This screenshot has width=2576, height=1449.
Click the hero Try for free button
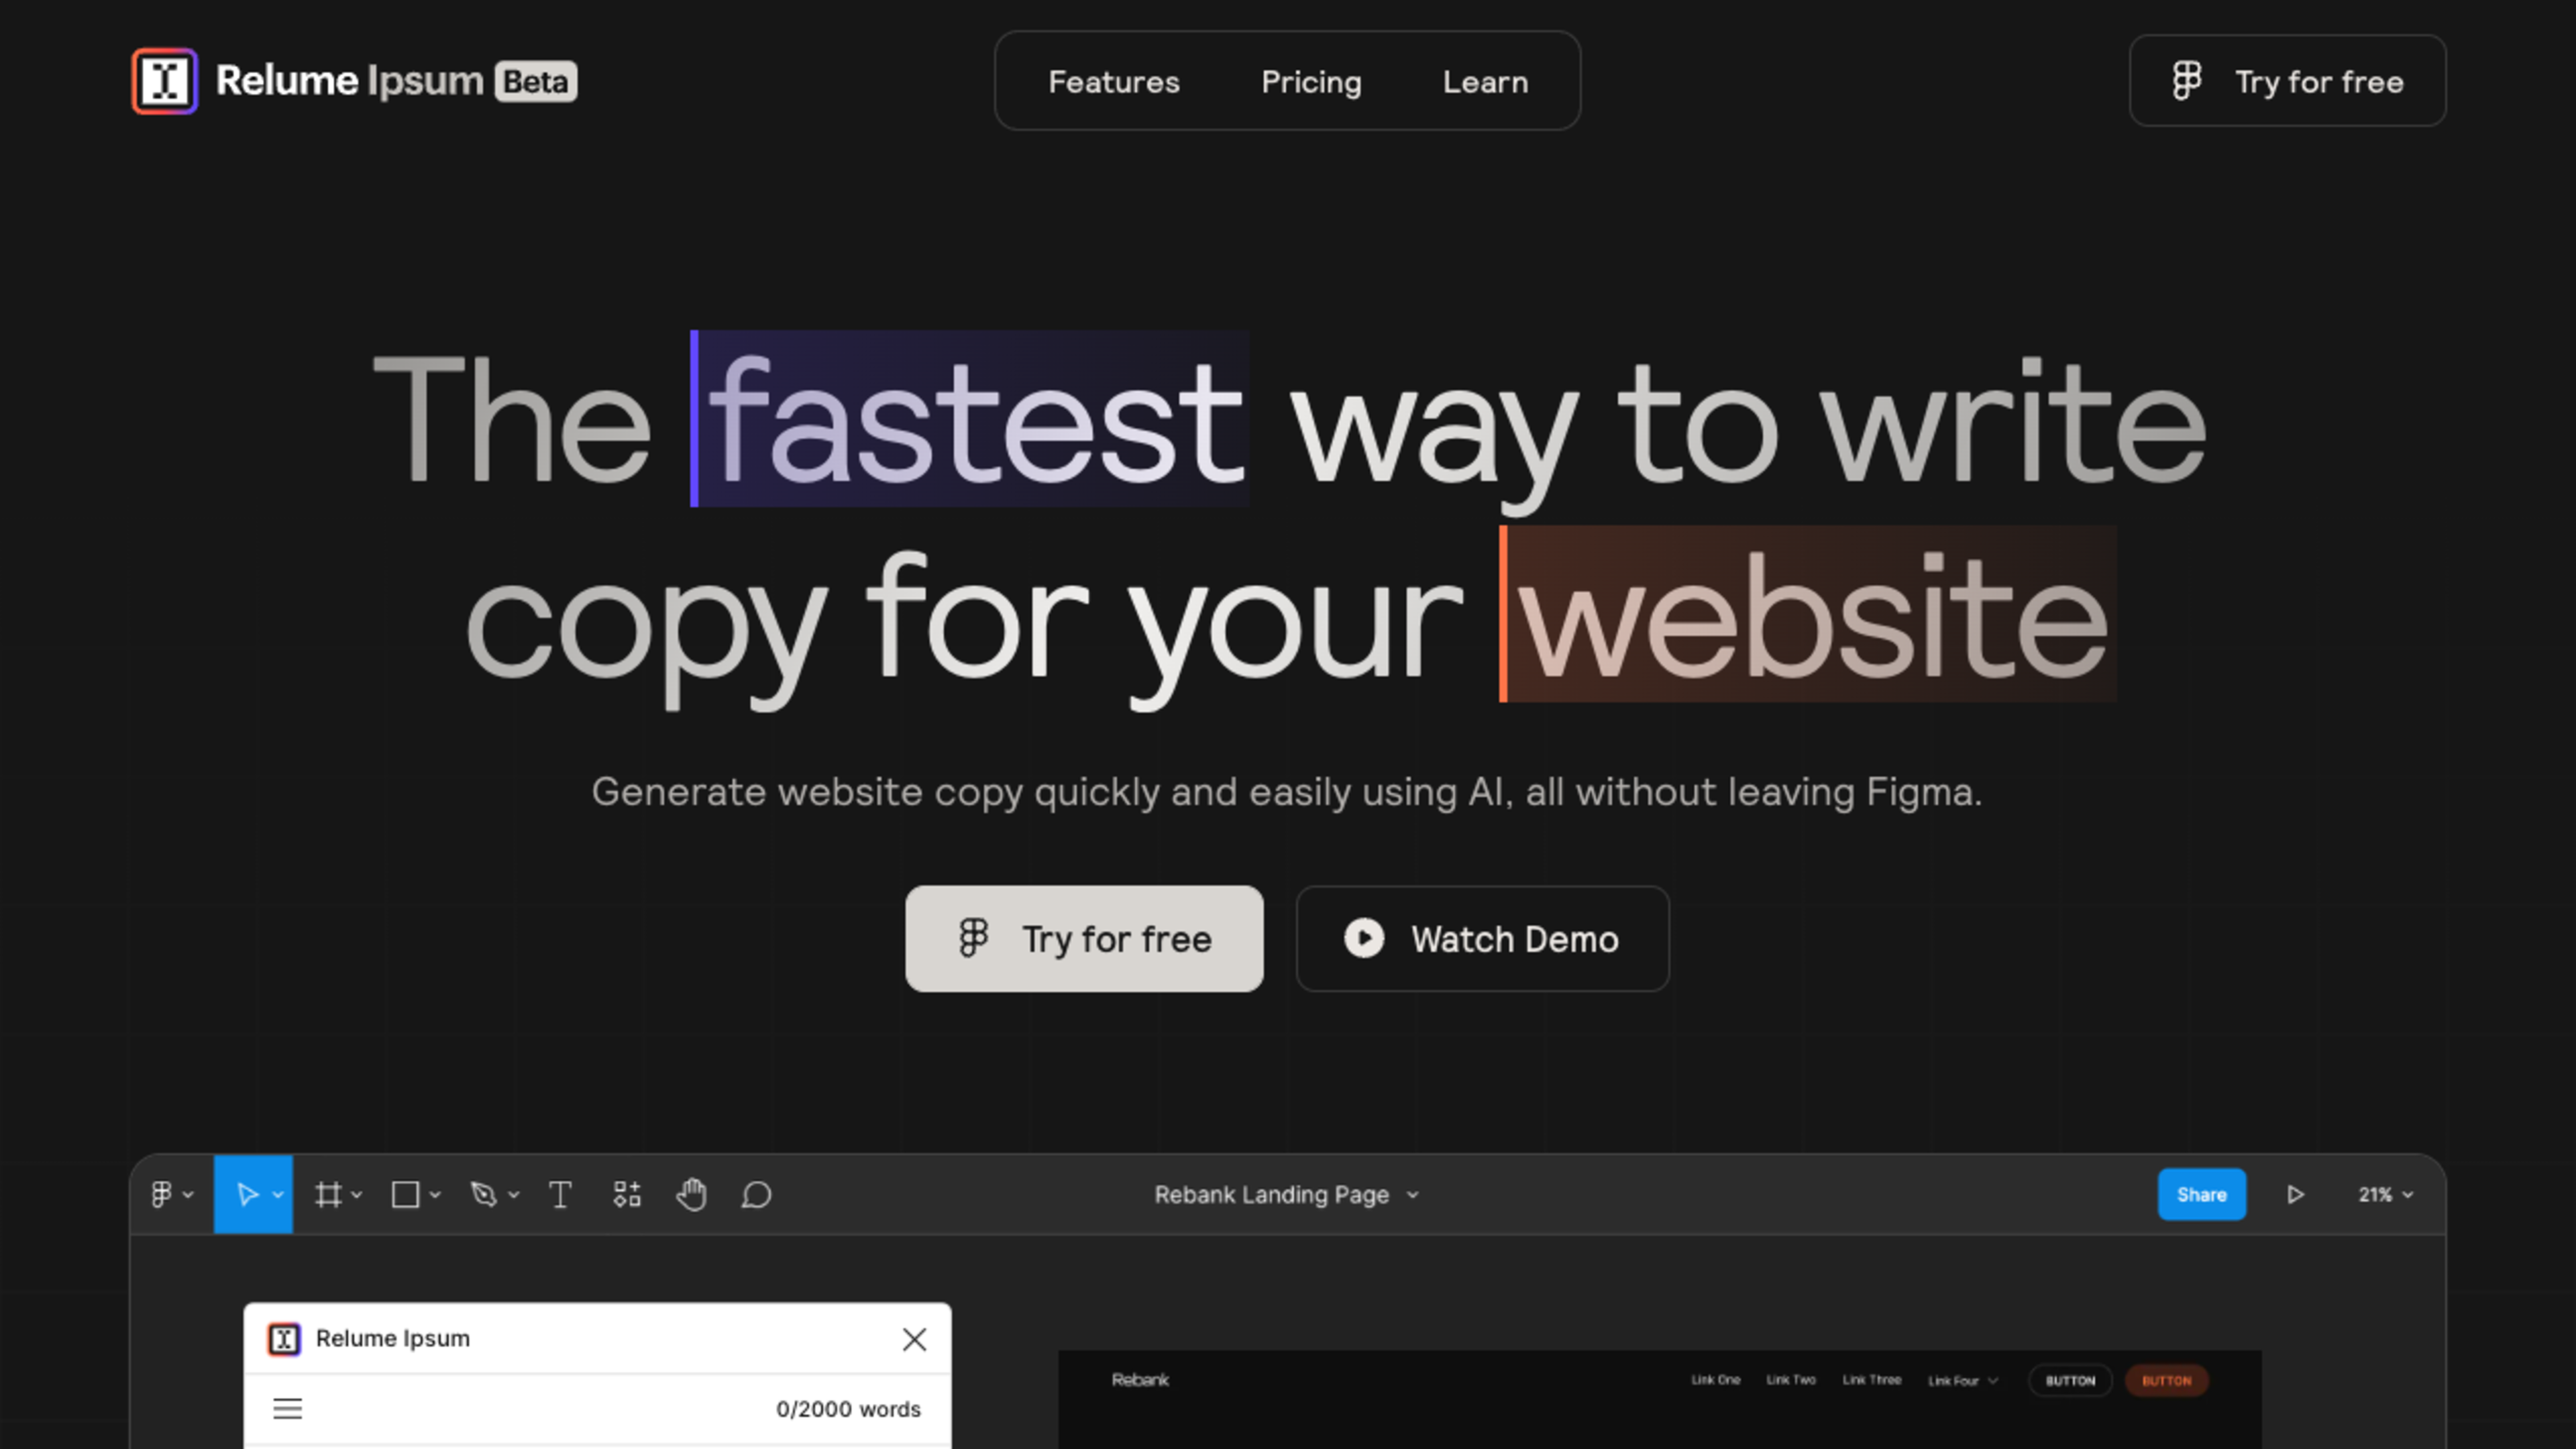point(1084,938)
